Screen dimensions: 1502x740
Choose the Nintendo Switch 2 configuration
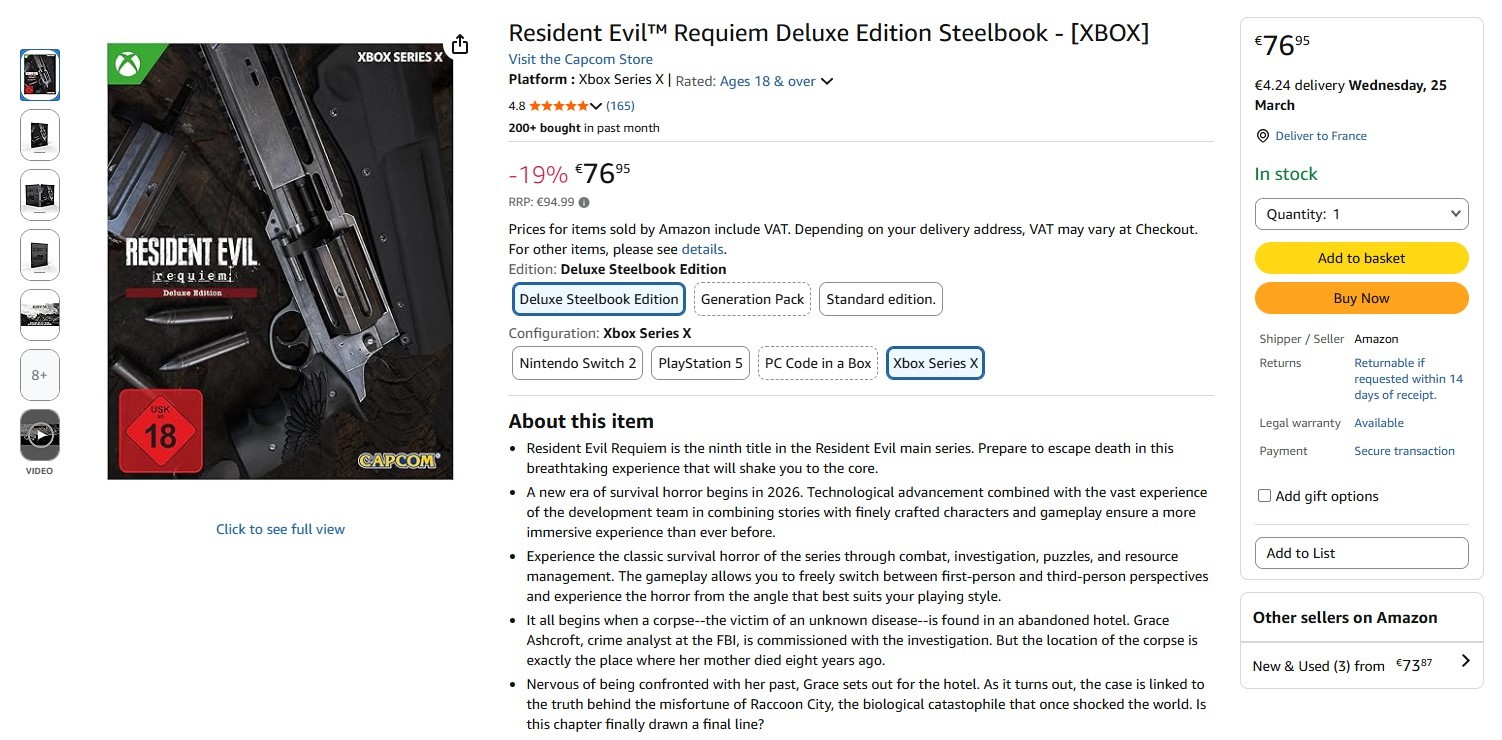click(578, 363)
